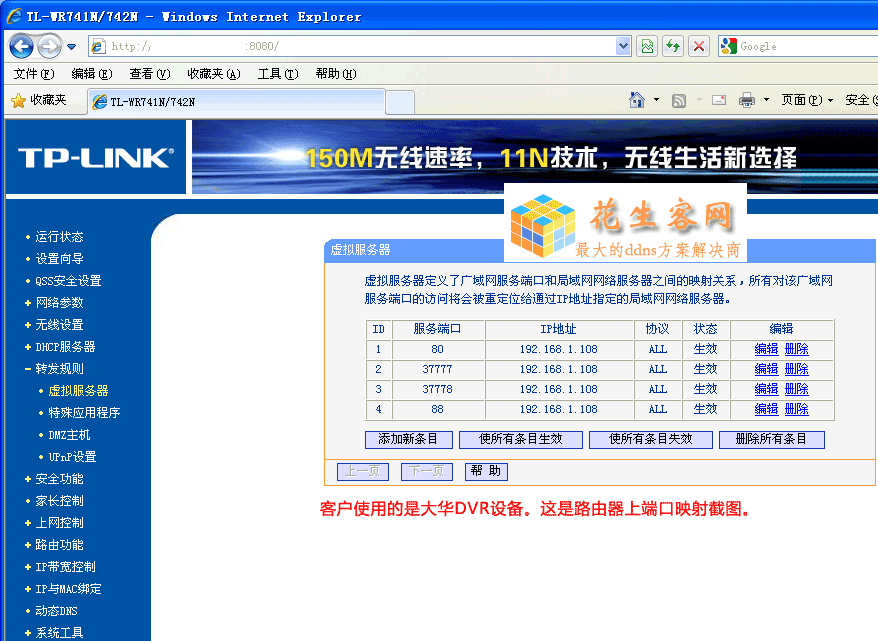Click the 收藏夹 favorites star button

tap(39, 101)
